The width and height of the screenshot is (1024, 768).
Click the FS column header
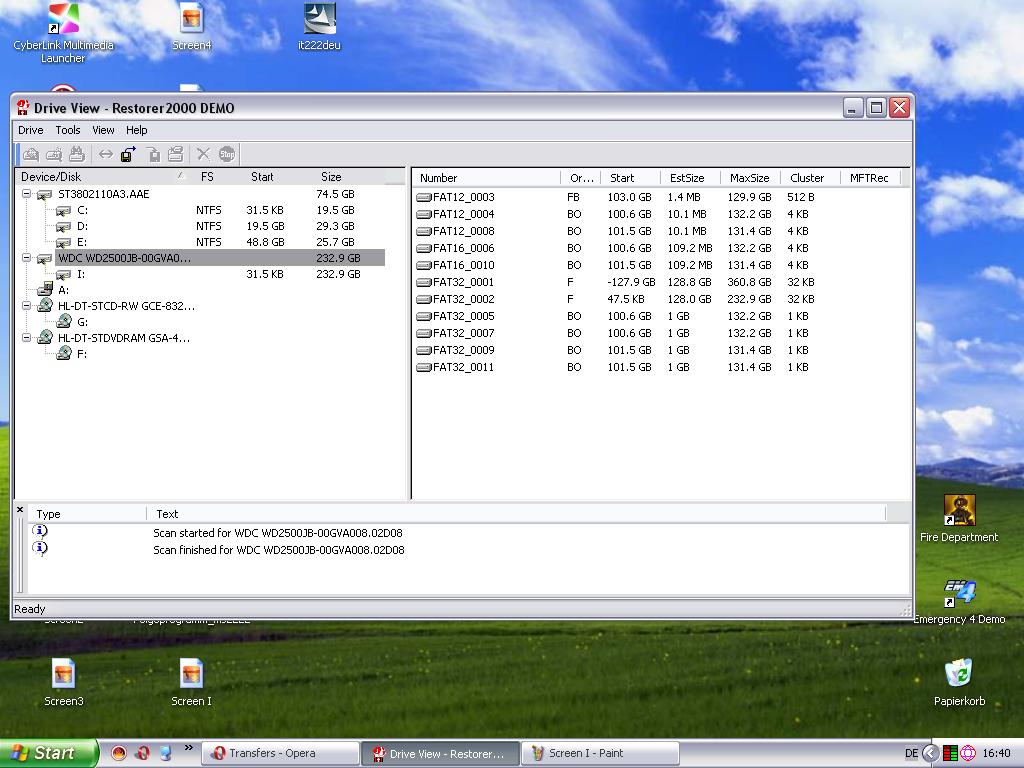click(207, 177)
